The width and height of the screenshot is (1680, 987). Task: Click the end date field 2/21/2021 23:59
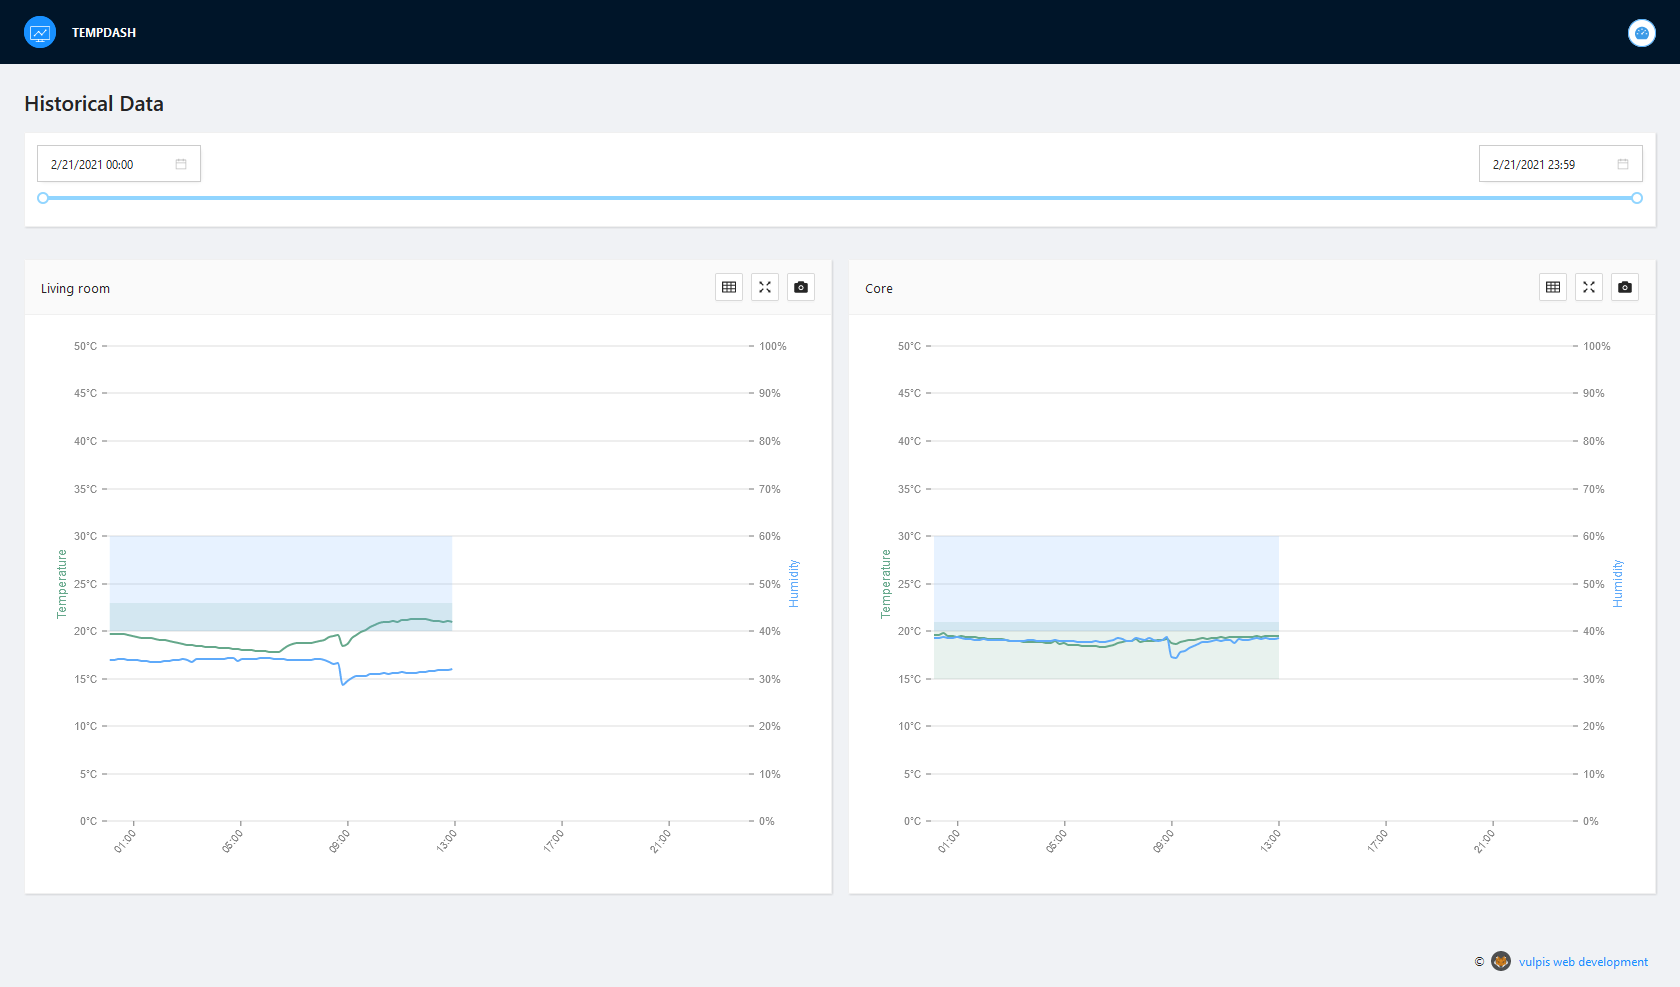coord(1561,164)
